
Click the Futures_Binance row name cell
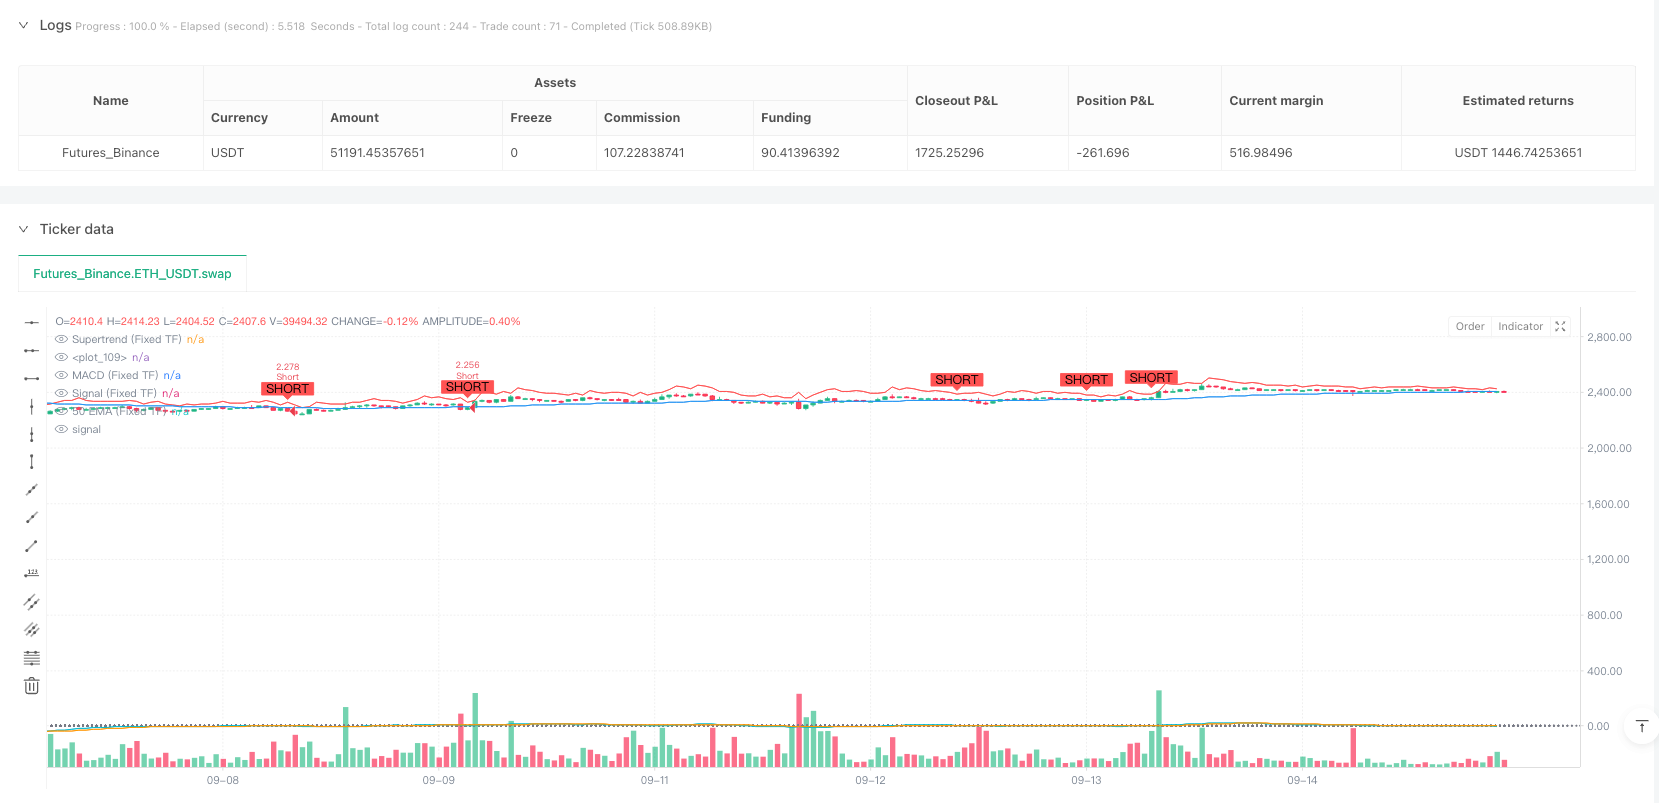click(111, 153)
